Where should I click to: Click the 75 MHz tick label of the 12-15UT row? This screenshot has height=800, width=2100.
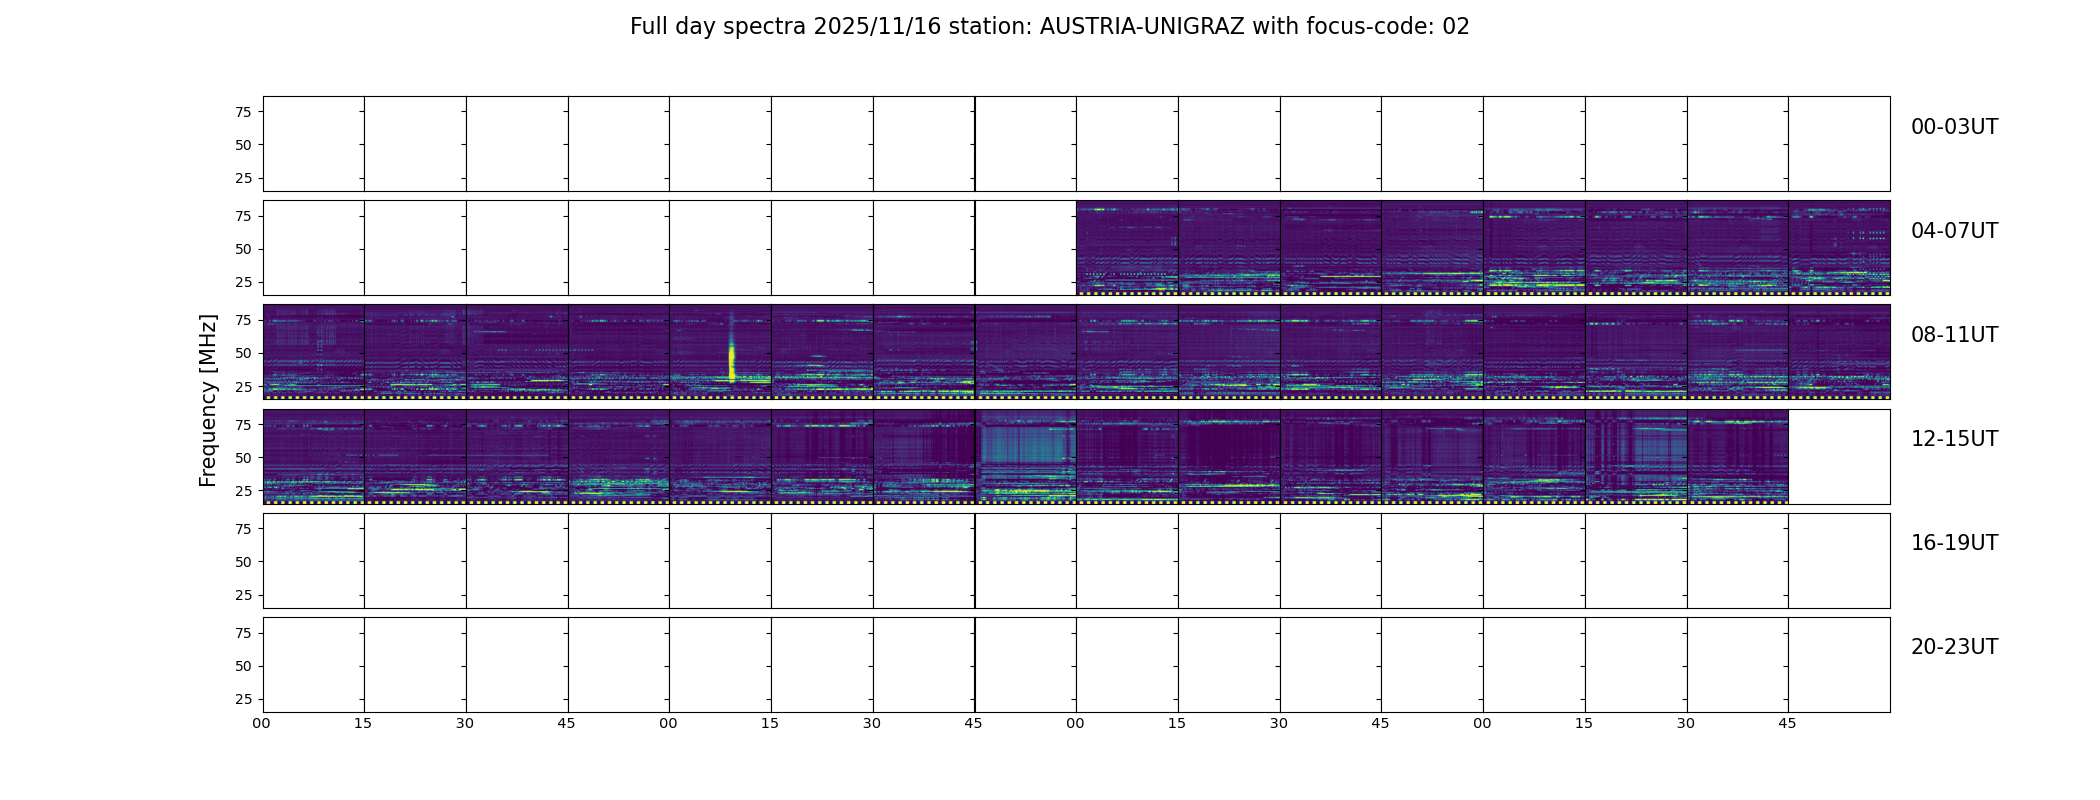(243, 425)
